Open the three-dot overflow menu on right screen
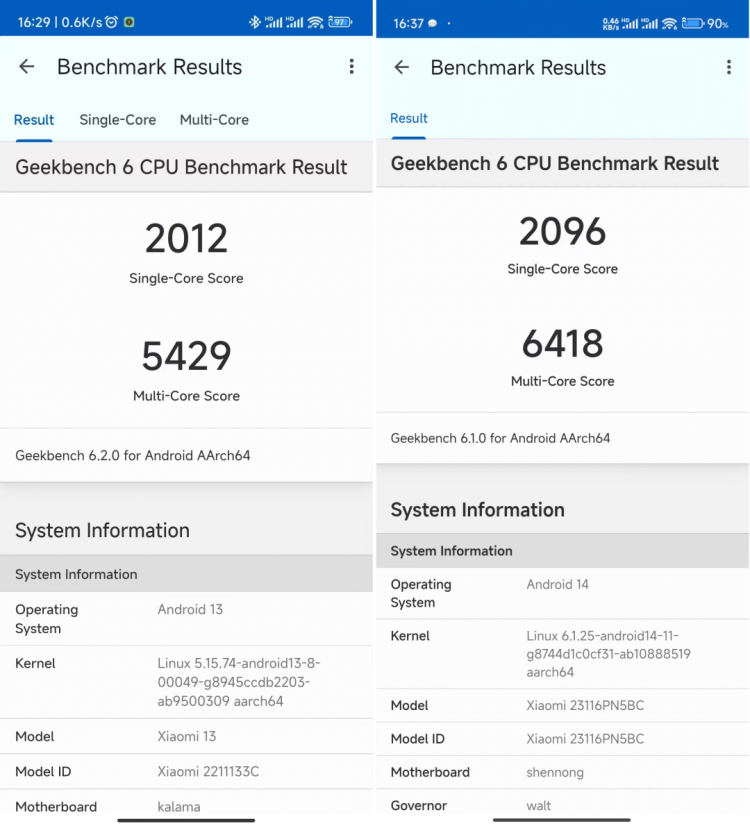The width and height of the screenshot is (750, 828). tap(729, 67)
